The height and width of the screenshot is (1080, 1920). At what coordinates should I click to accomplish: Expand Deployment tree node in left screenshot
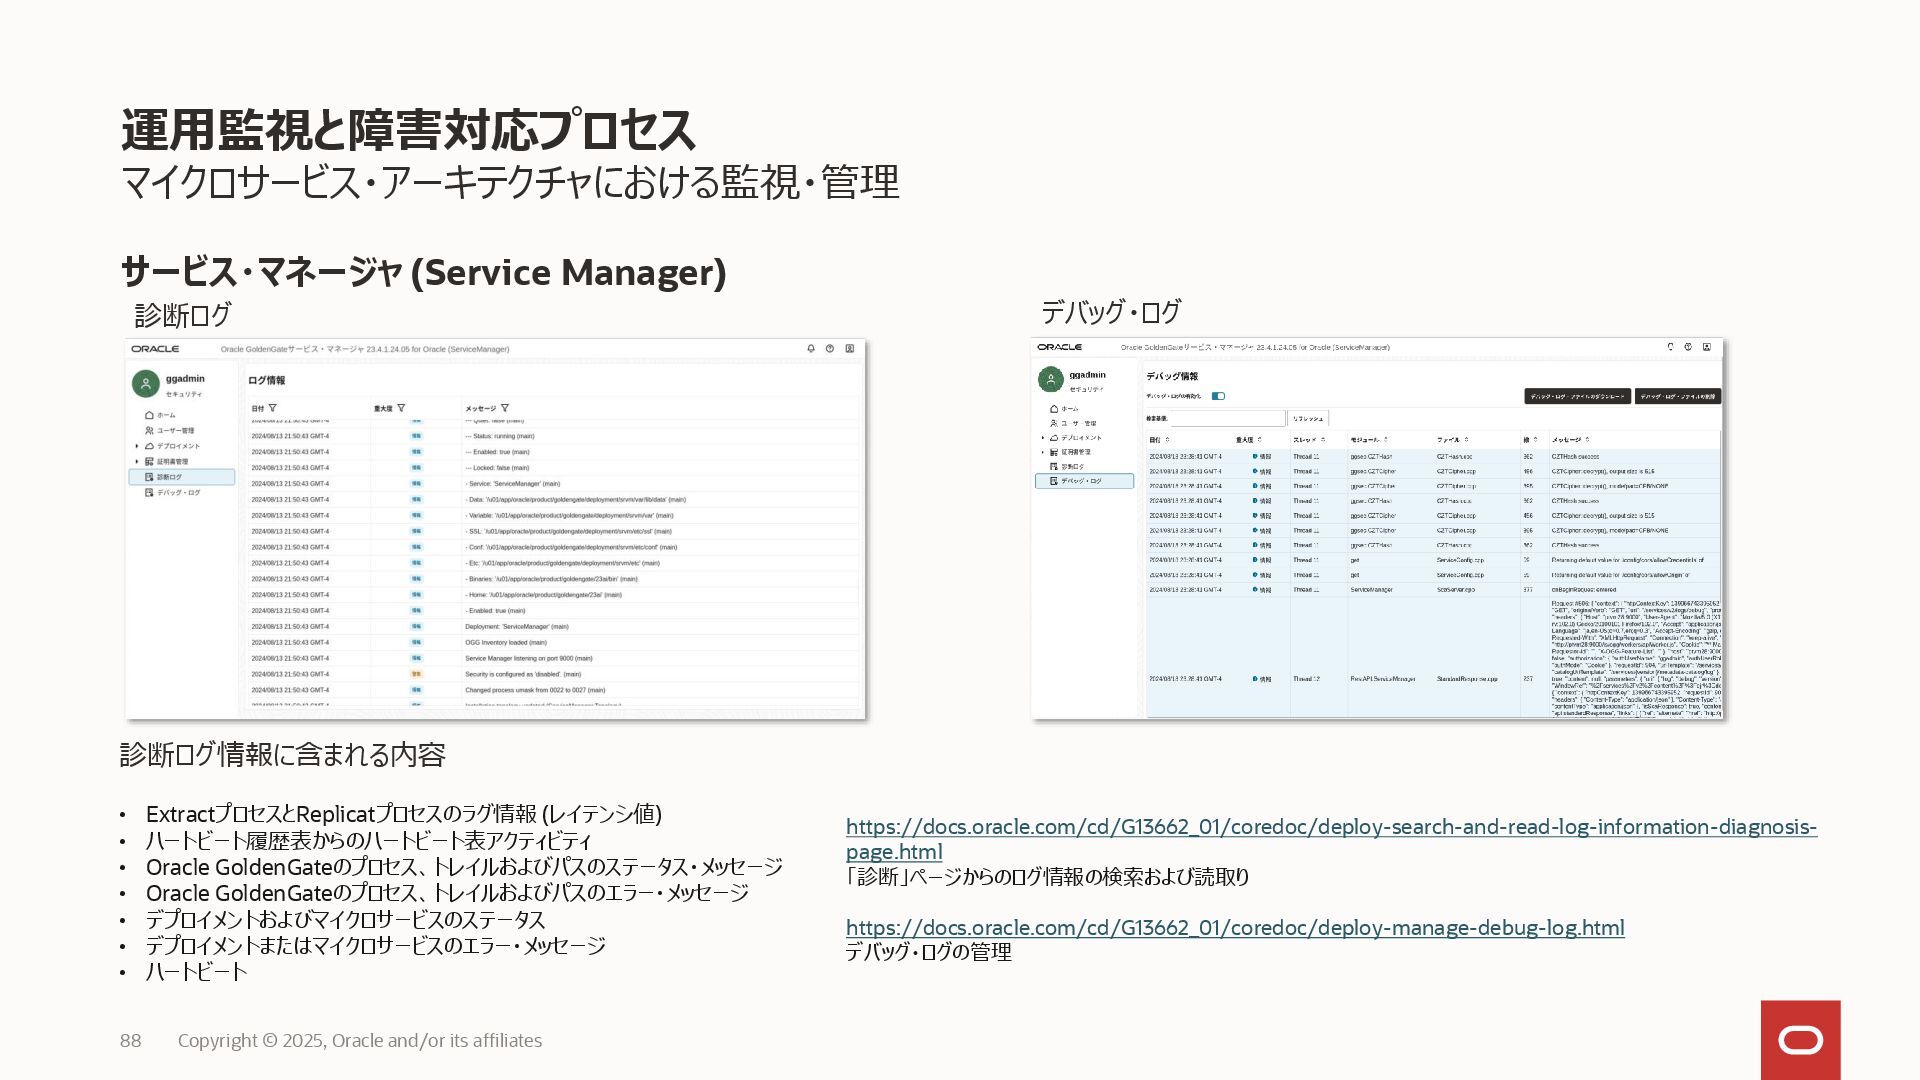[x=137, y=446]
